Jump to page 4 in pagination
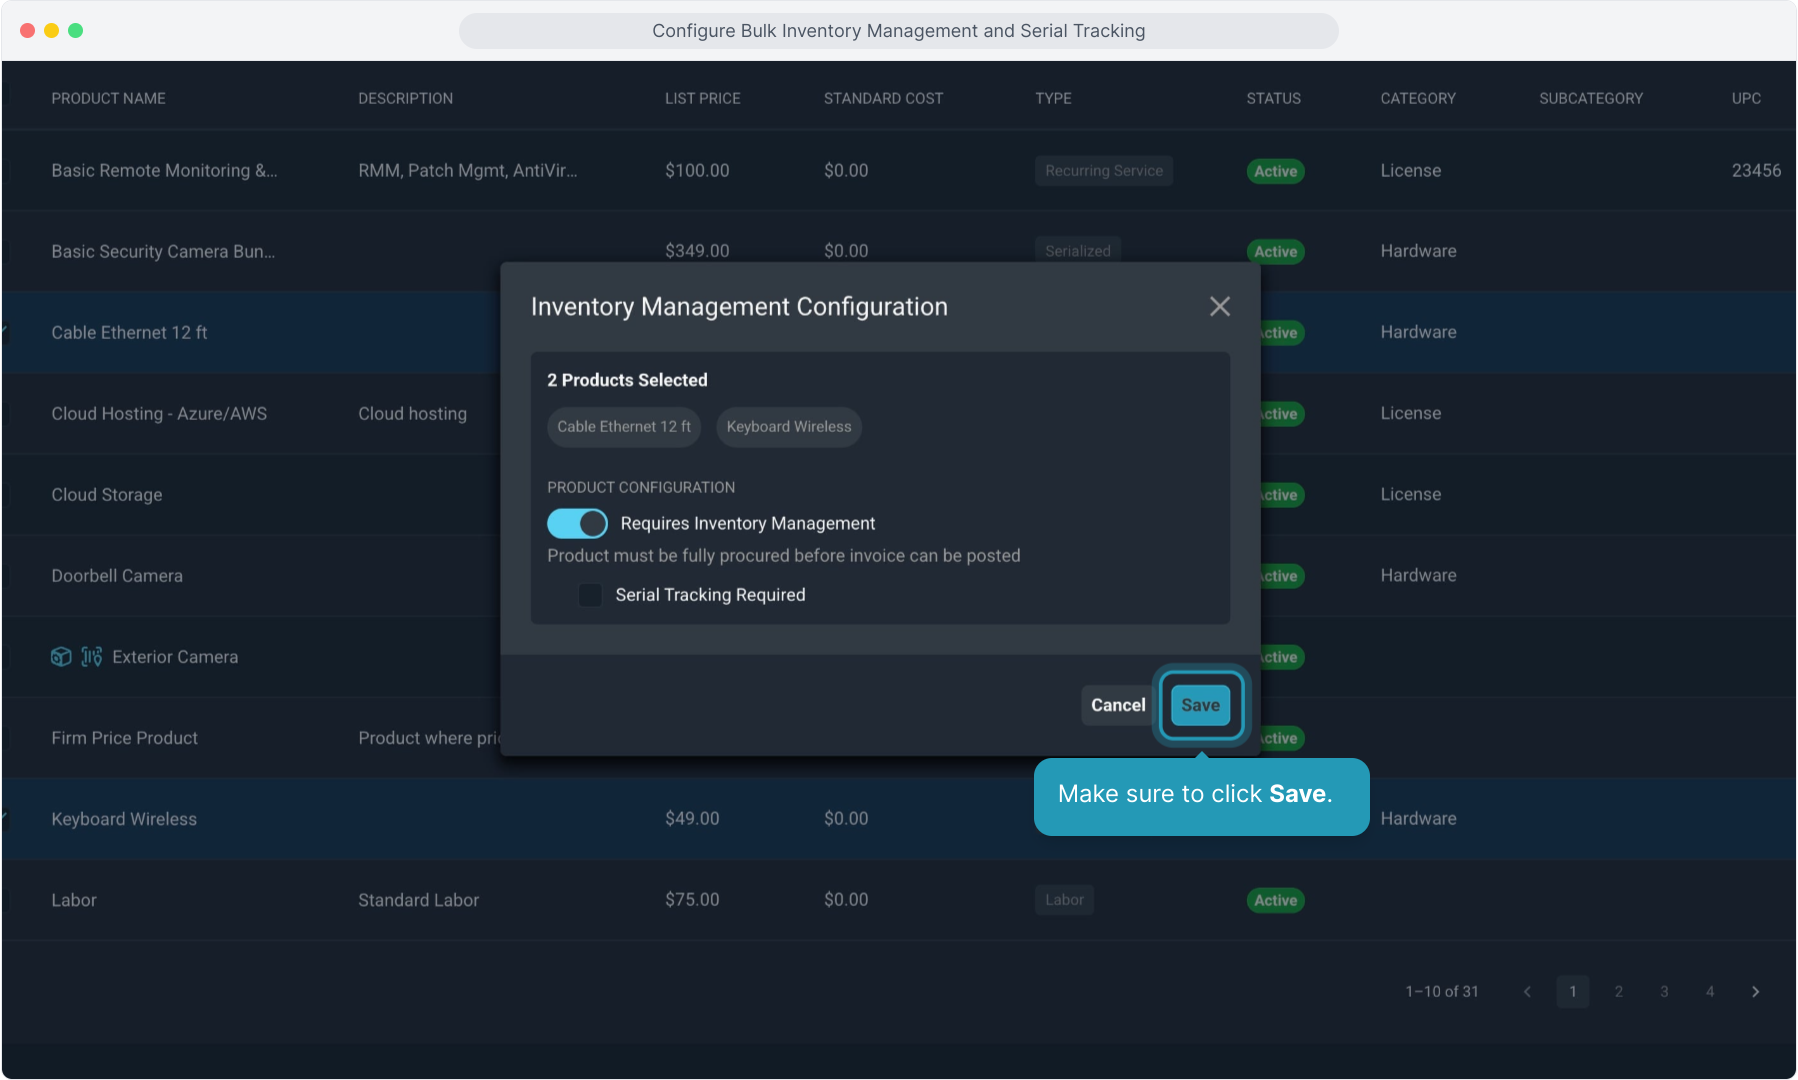The height and width of the screenshot is (1080, 1798). 1710,992
